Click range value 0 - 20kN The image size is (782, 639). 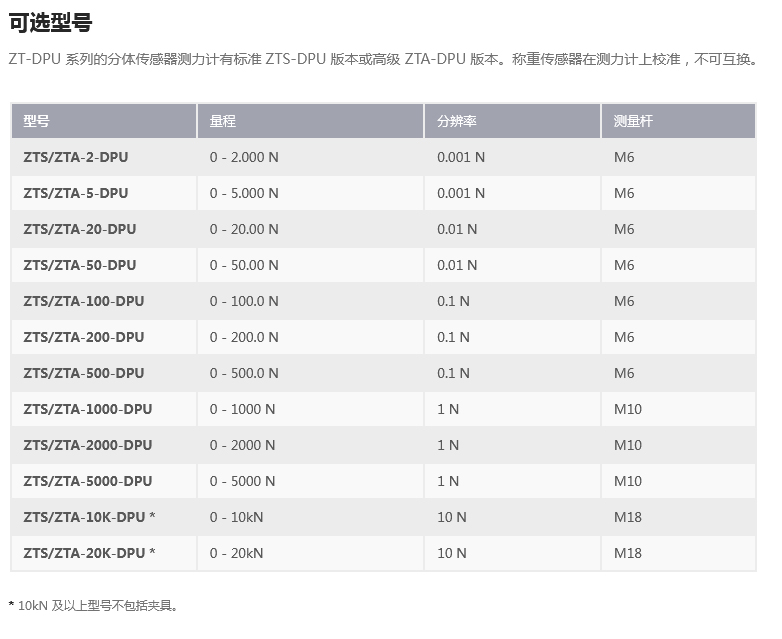coord(236,553)
